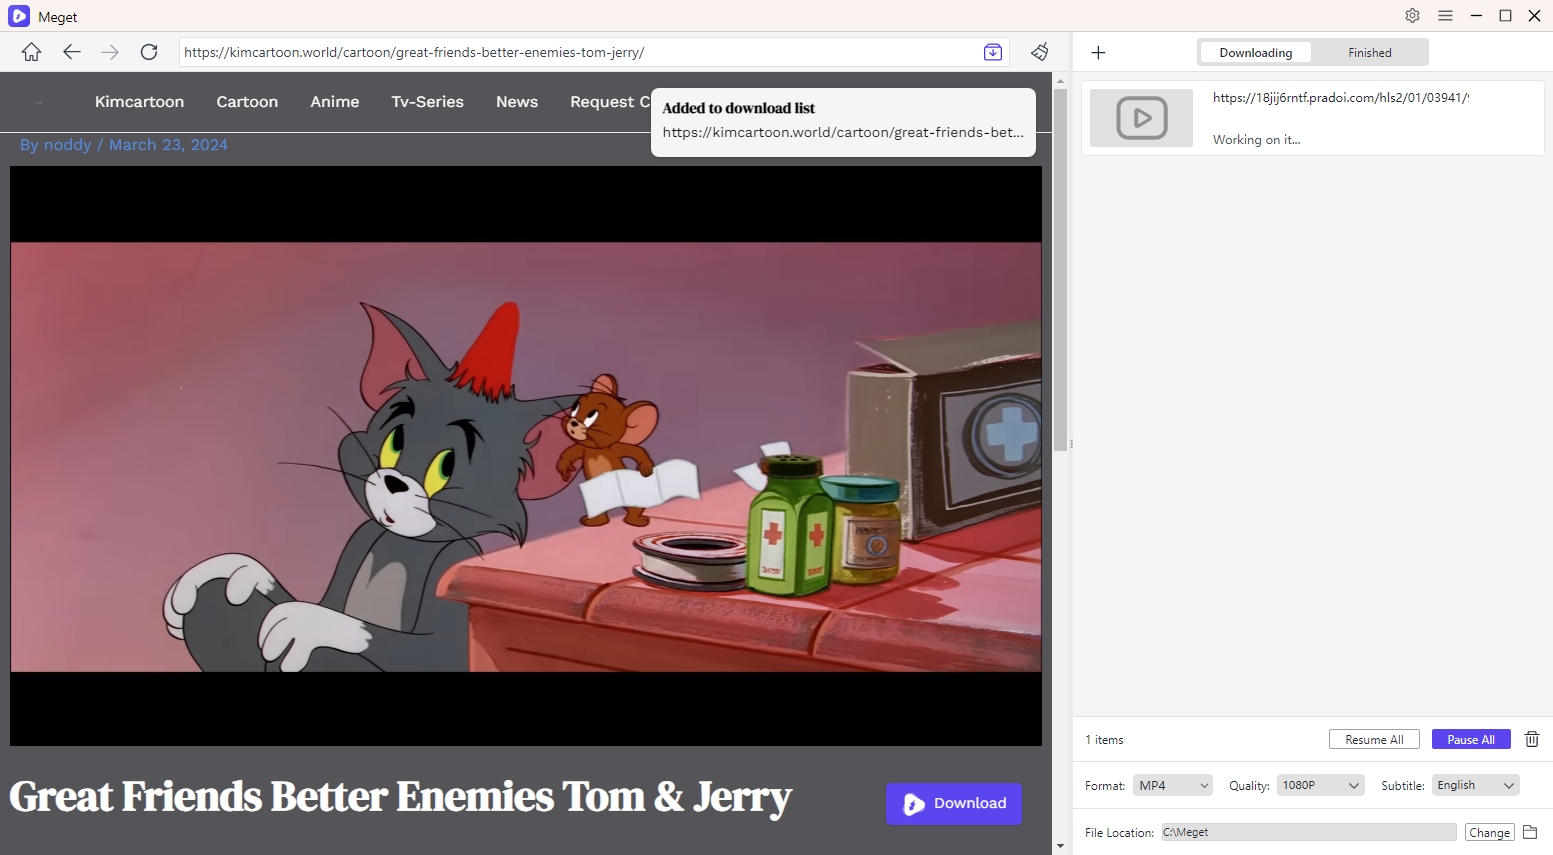Open the Kimcartoon menu item
This screenshot has height=855, width=1553.
[139, 102]
